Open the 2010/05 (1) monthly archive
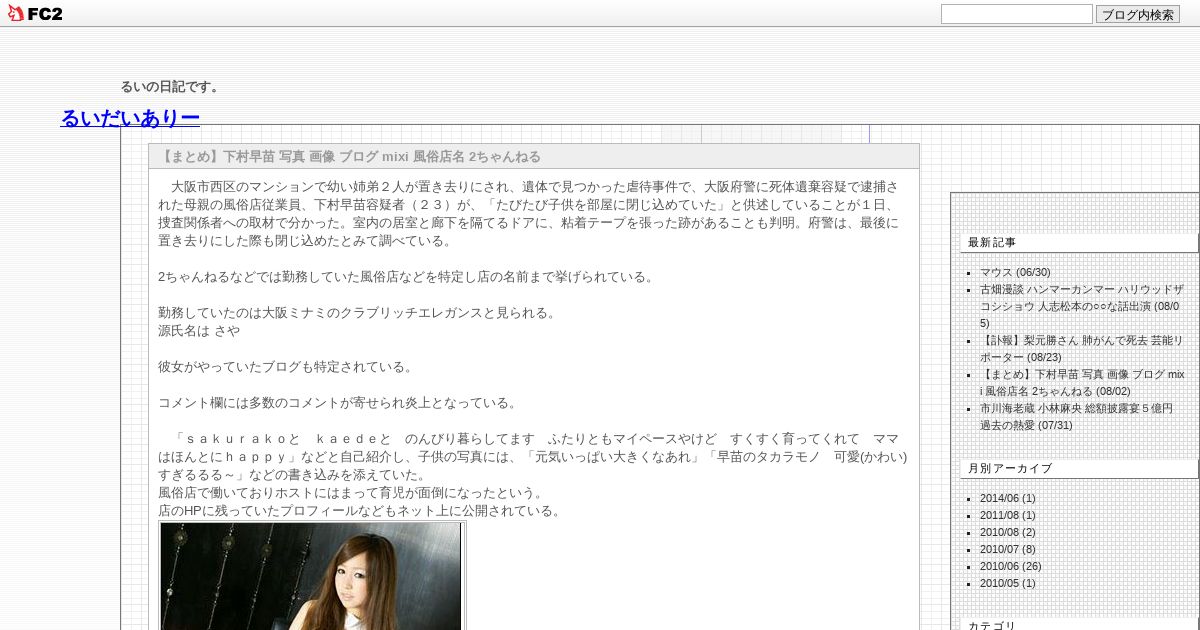The image size is (1200, 630). [x=1007, y=583]
